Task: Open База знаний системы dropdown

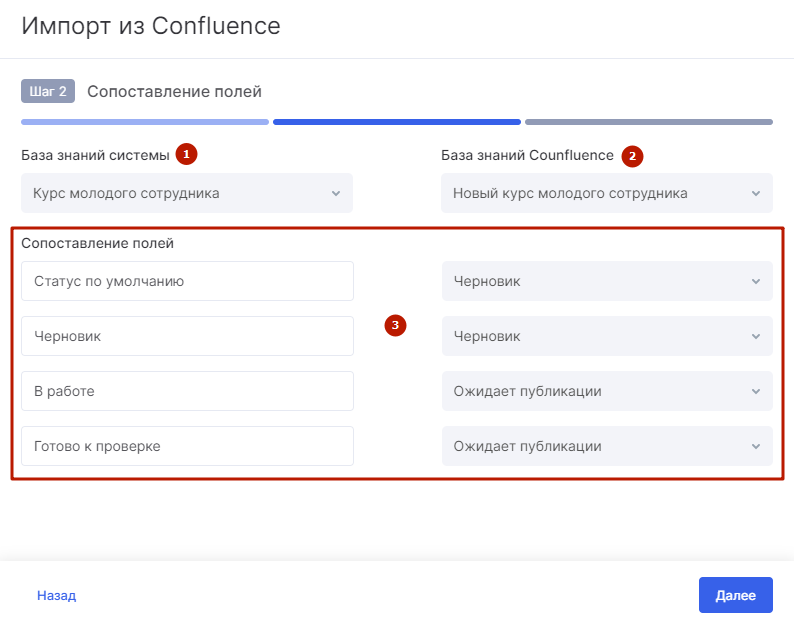Action: (186, 193)
